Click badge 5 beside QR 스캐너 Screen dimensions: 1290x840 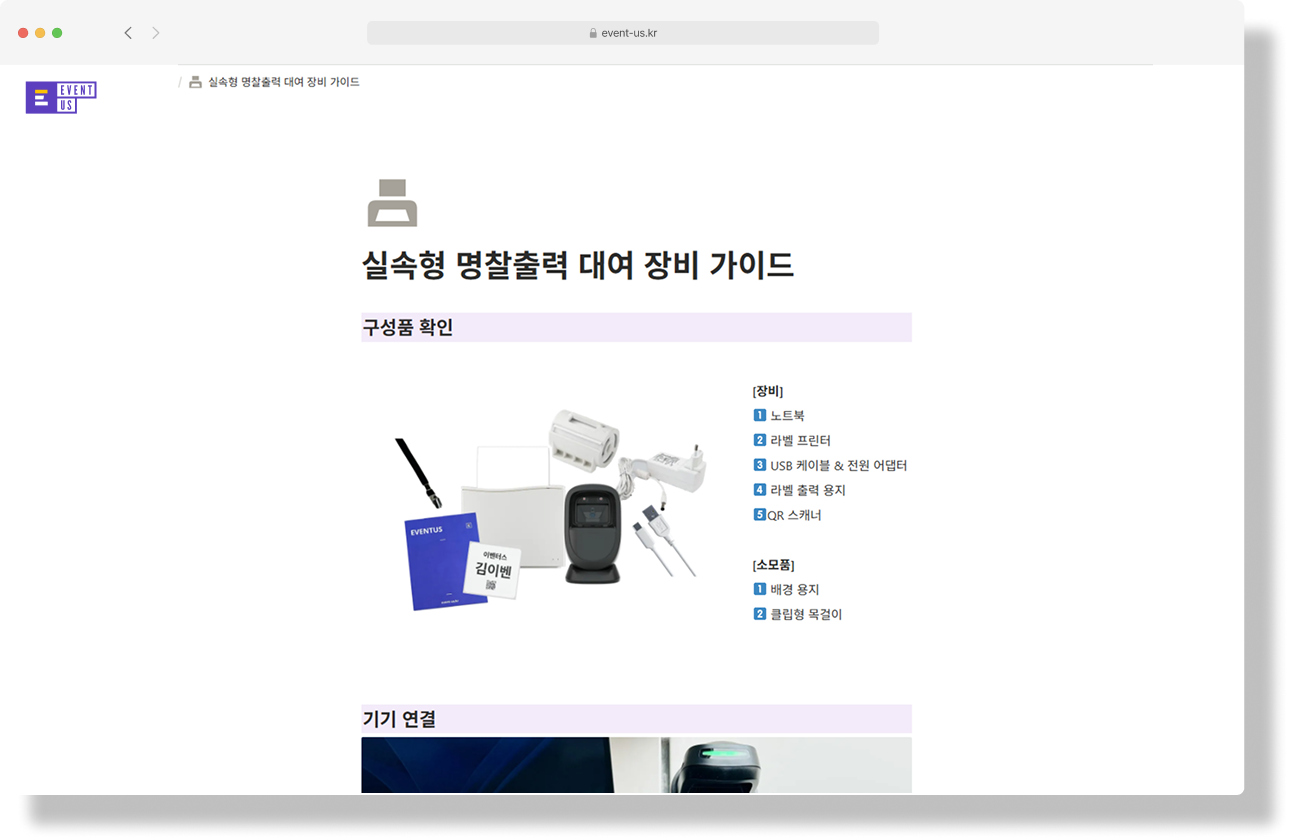pyautogui.click(x=760, y=514)
